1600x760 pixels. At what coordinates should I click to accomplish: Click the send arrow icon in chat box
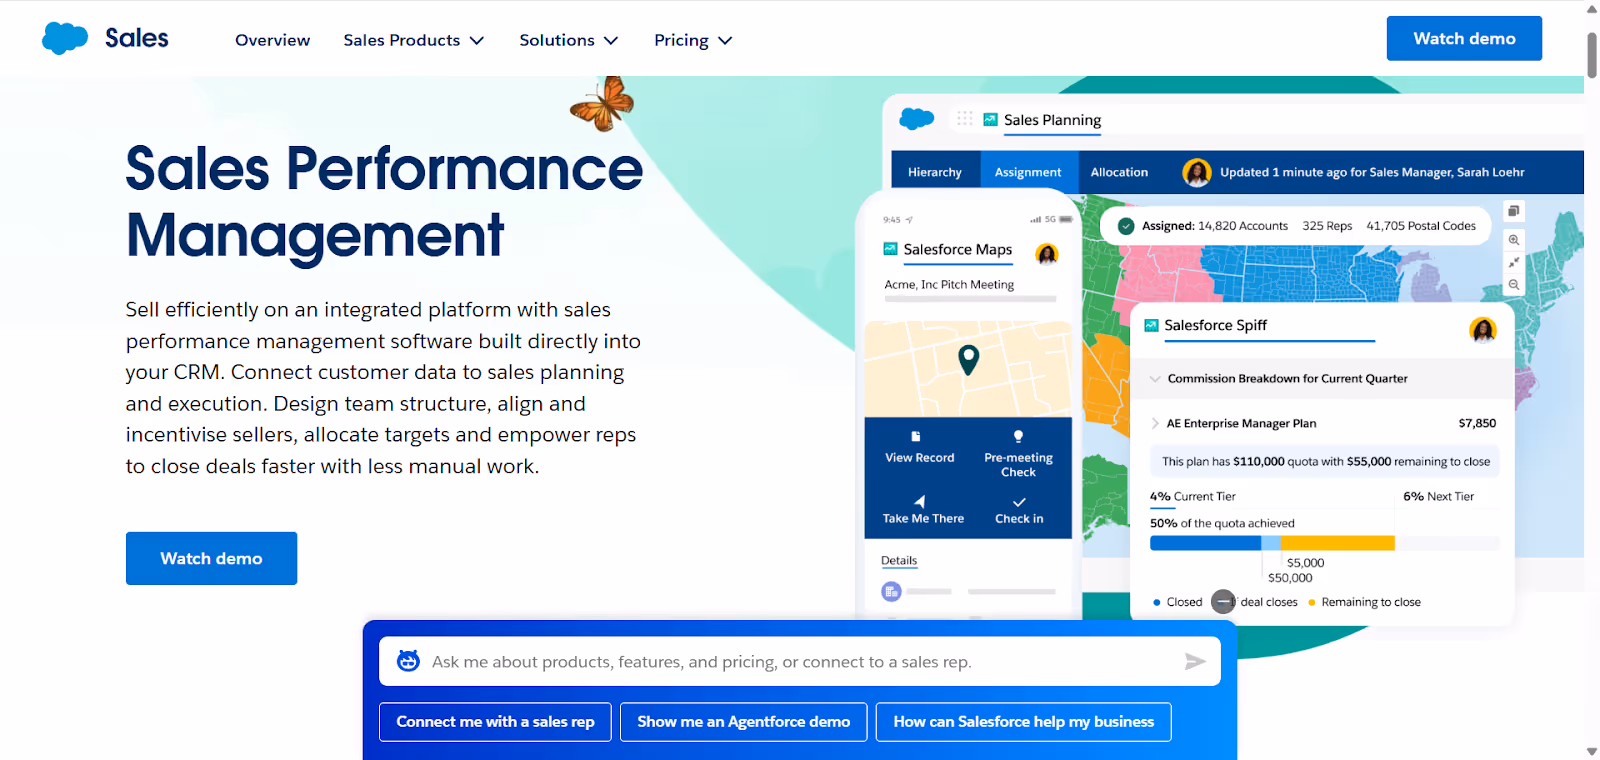click(x=1195, y=661)
